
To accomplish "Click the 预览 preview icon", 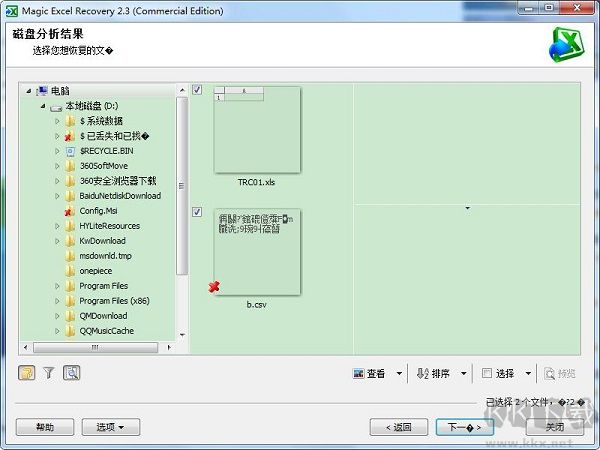I will click(549, 373).
